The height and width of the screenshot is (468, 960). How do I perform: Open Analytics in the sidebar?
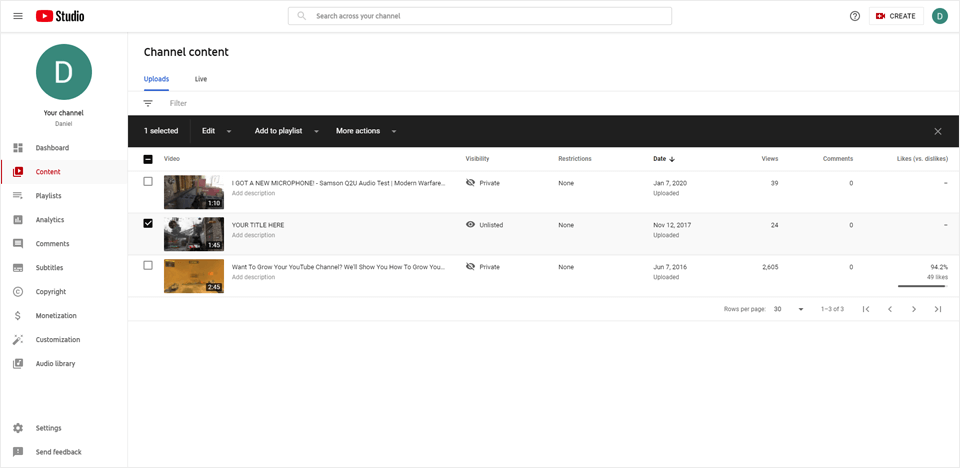point(64,219)
